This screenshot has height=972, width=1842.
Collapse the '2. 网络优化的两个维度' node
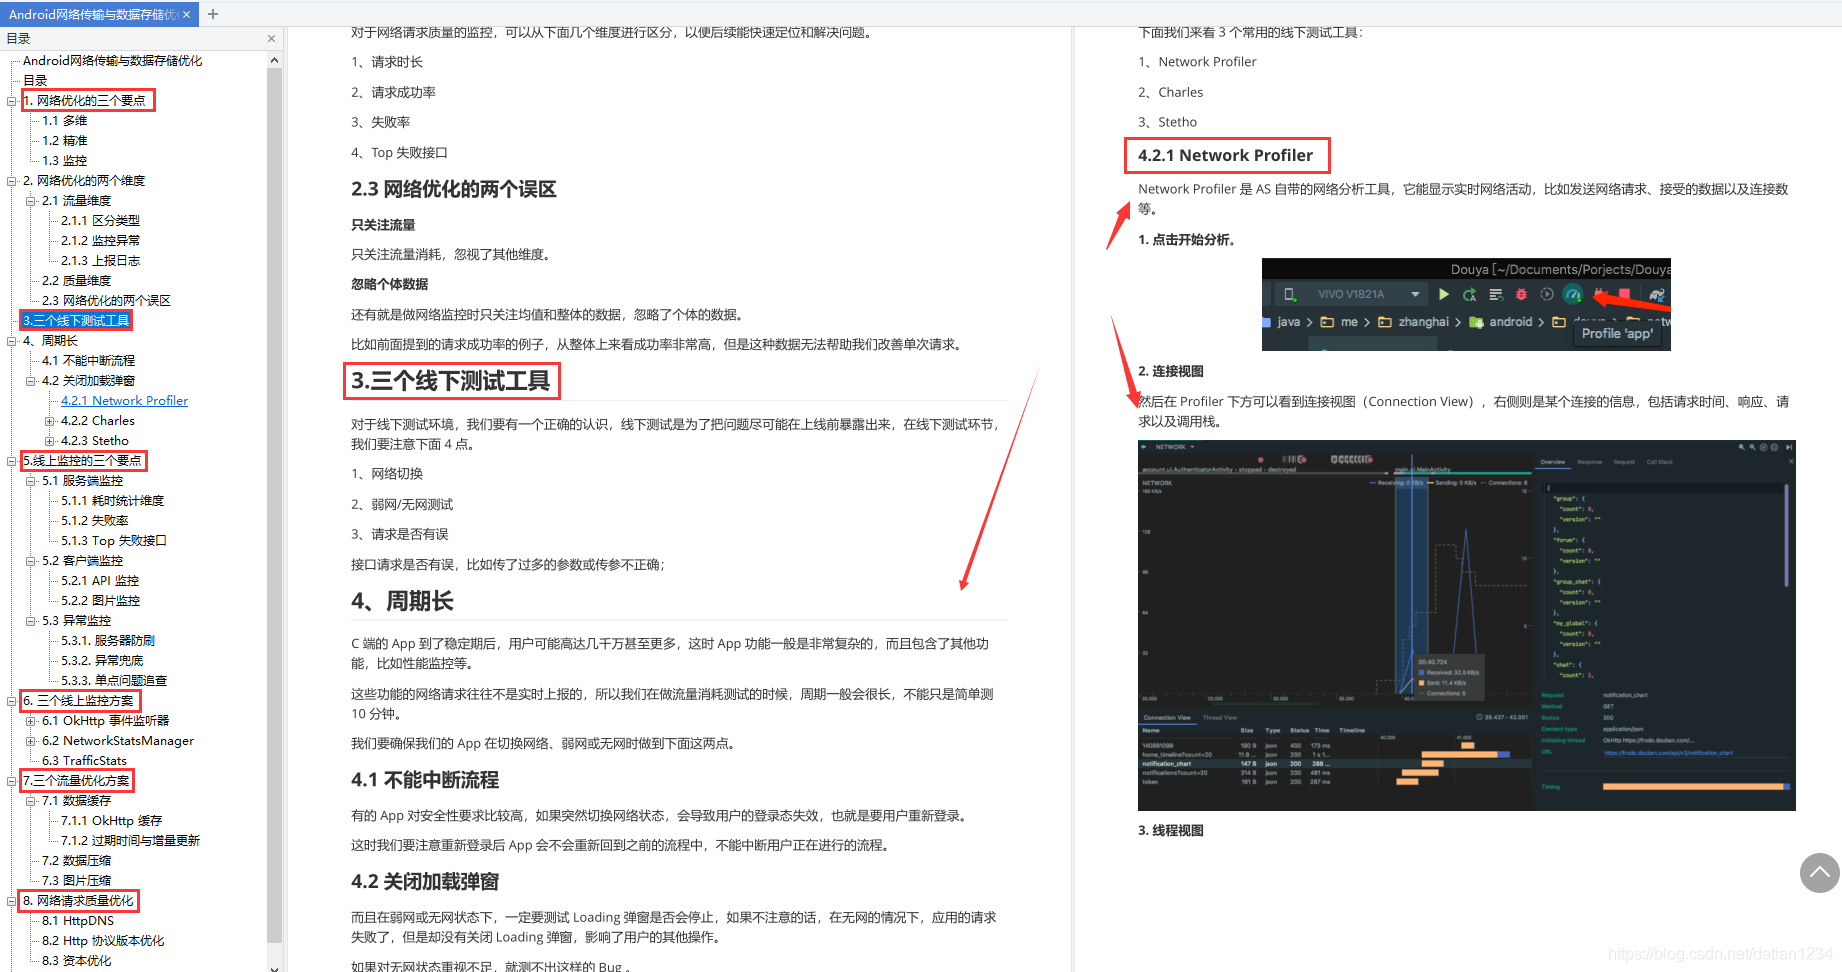click(12, 181)
